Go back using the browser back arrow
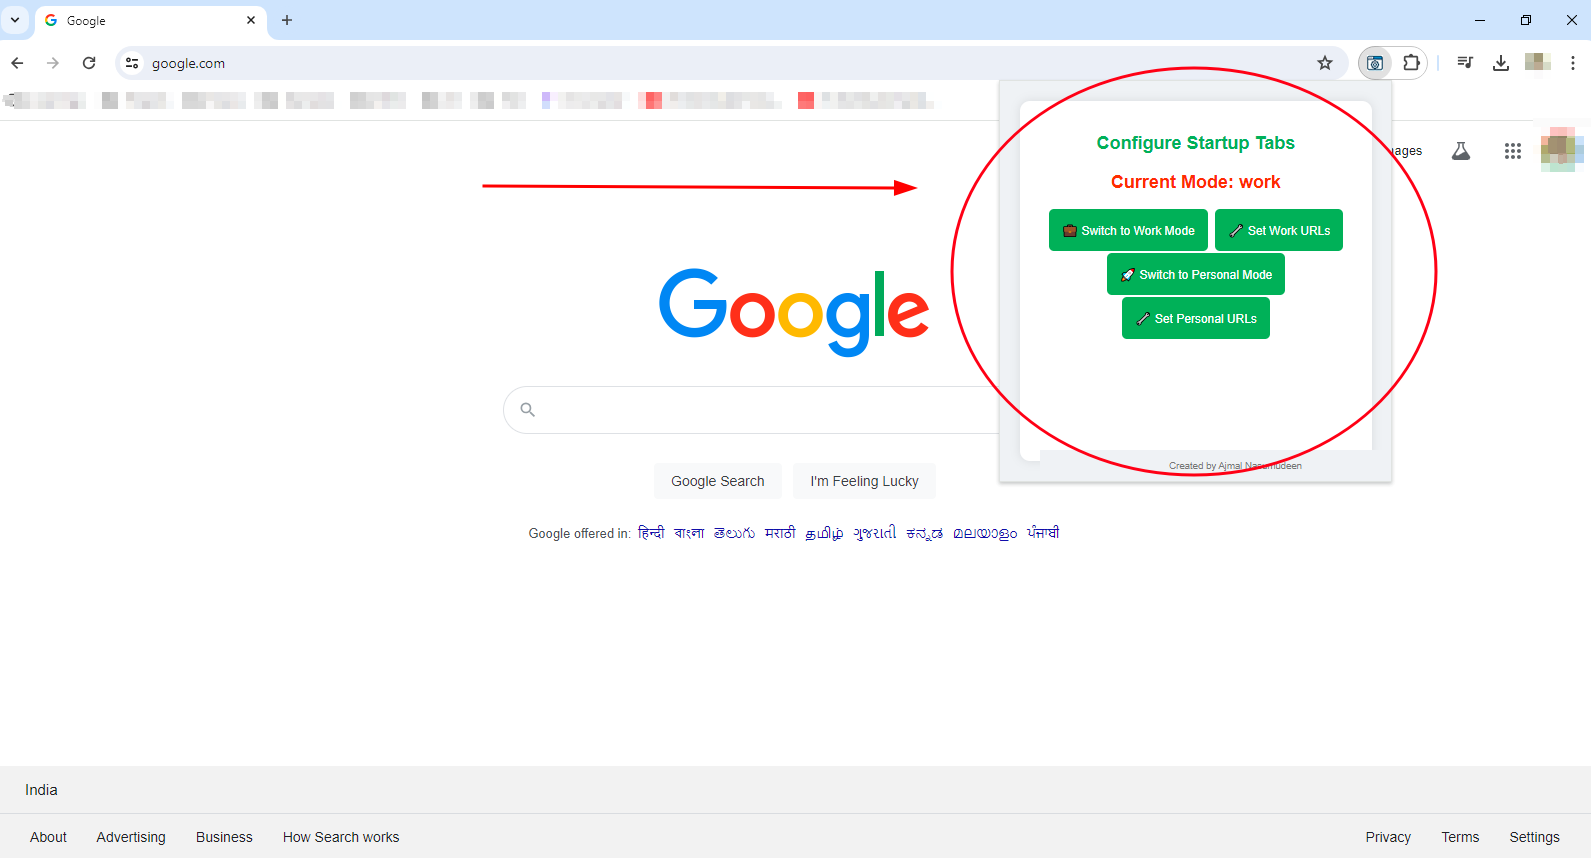 point(17,63)
